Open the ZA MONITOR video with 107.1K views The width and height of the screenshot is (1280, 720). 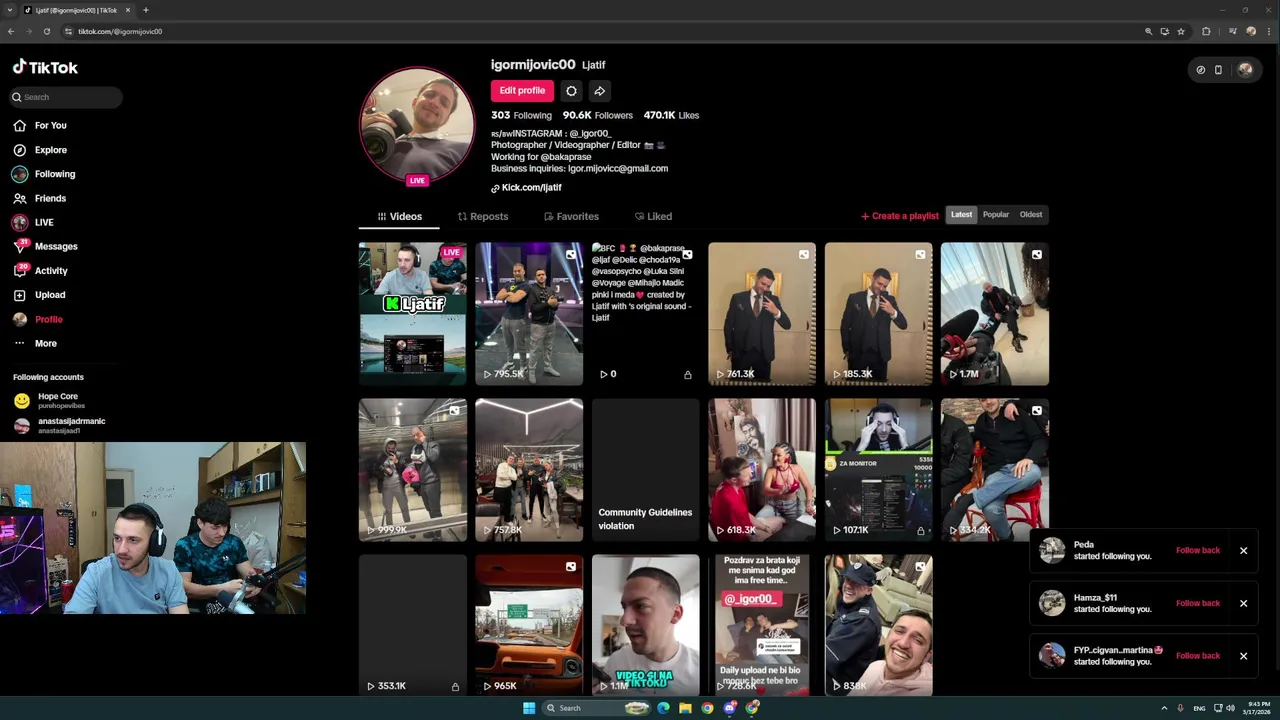coord(878,470)
